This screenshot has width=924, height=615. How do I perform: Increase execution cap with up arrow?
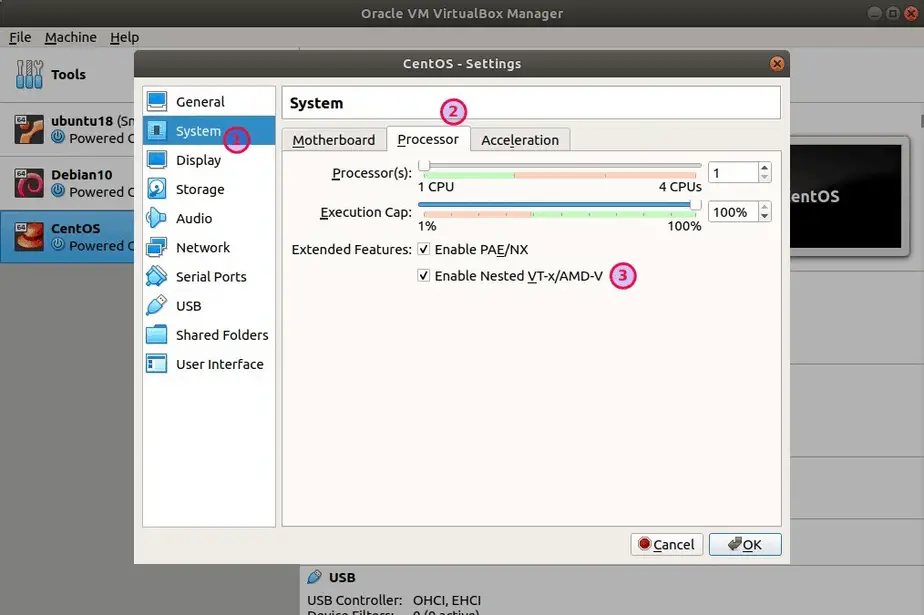764,207
